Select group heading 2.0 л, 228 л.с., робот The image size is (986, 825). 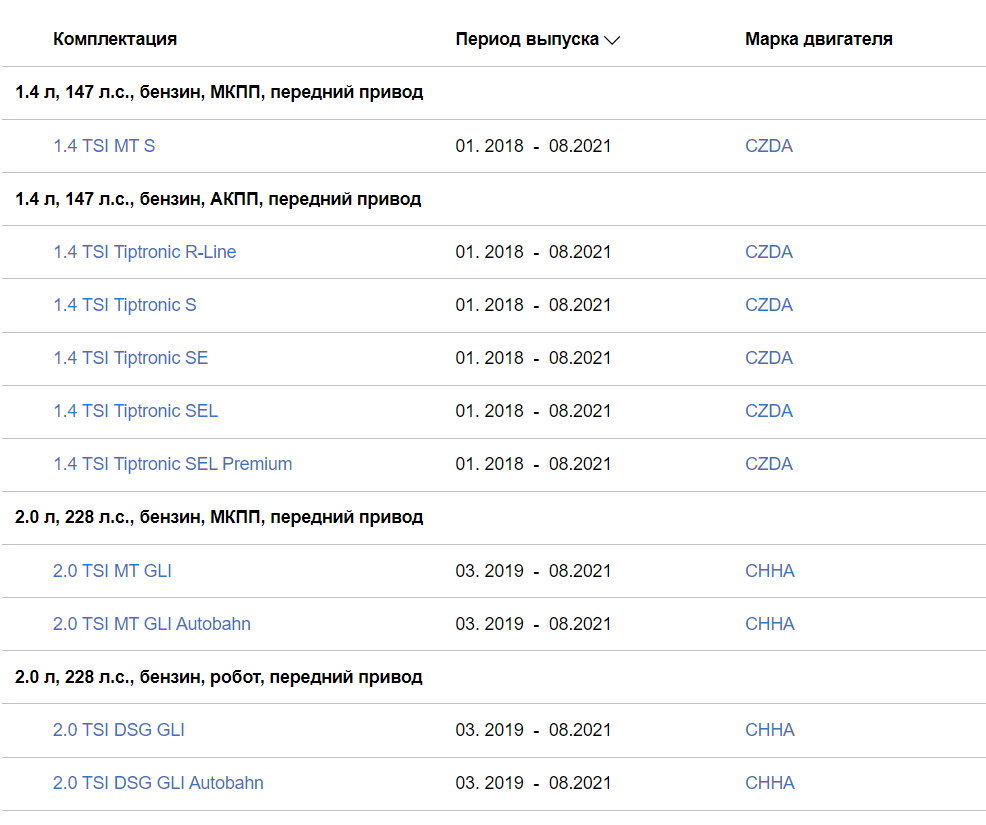(219, 677)
